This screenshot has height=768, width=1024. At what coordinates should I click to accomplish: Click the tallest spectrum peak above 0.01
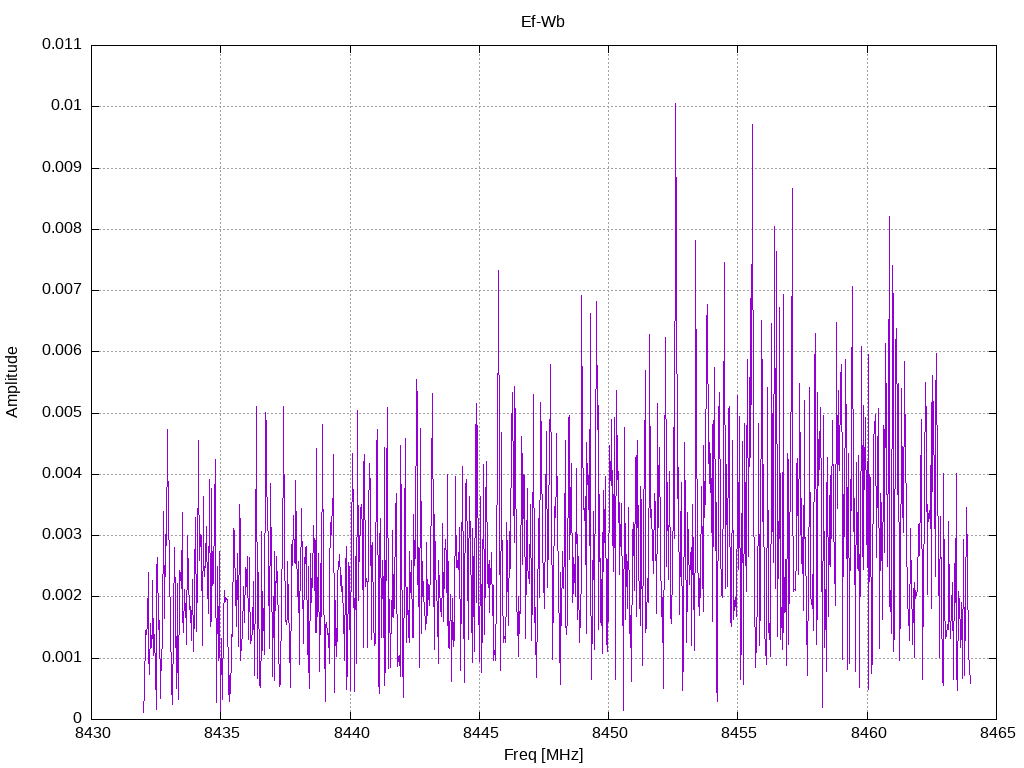(x=675, y=104)
